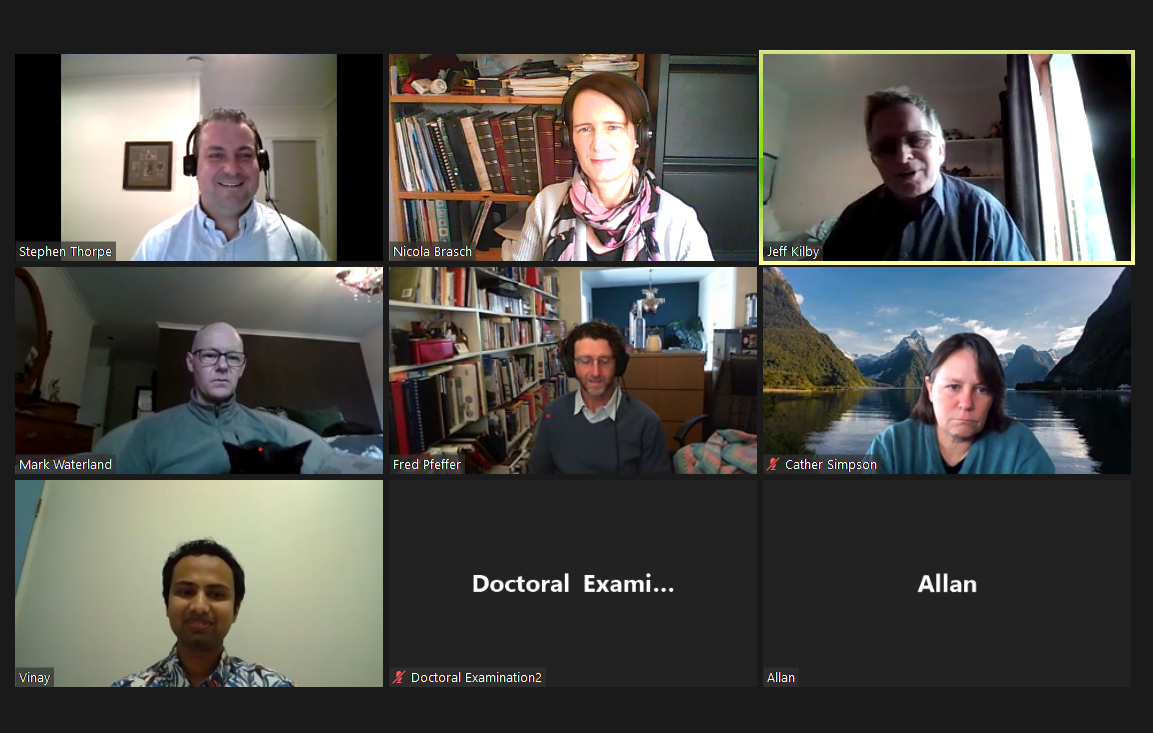Select Mark Waterland's video tile

click(x=199, y=371)
